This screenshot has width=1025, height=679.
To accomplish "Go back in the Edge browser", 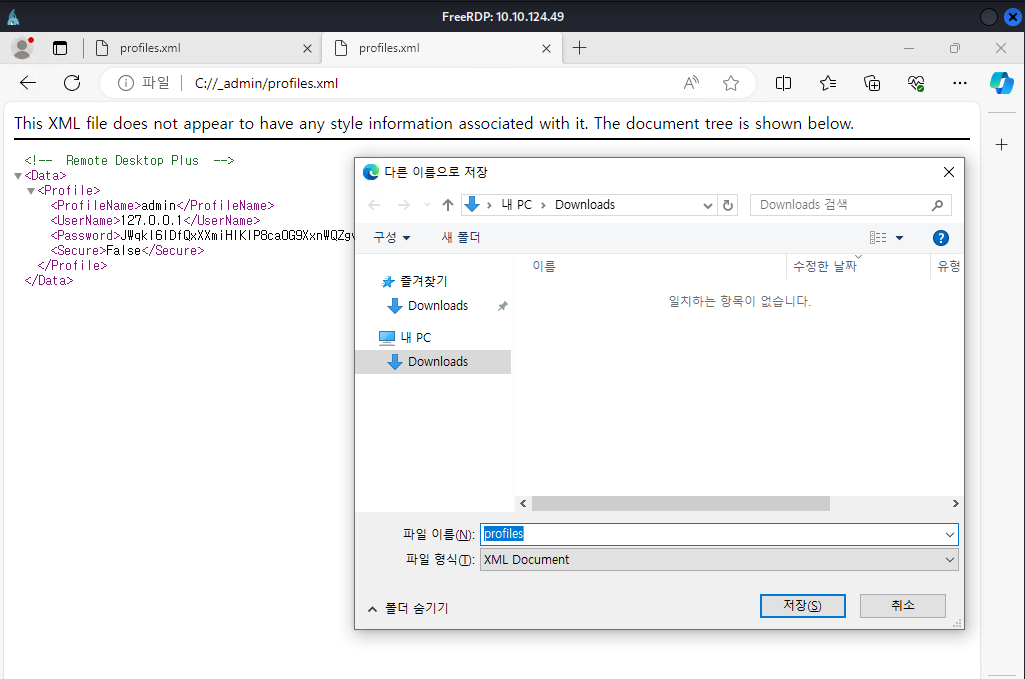I will pyautogui.click(x=28, y=83).
